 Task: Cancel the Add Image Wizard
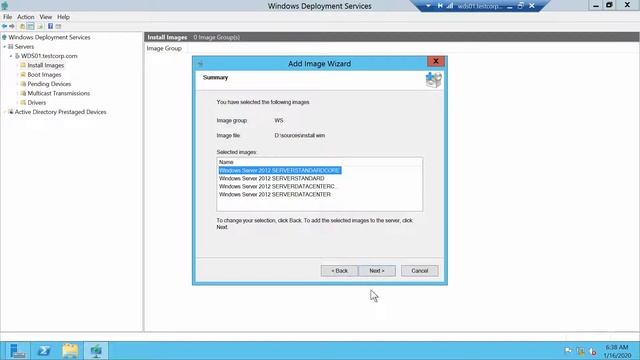click(x=420, y=271)
